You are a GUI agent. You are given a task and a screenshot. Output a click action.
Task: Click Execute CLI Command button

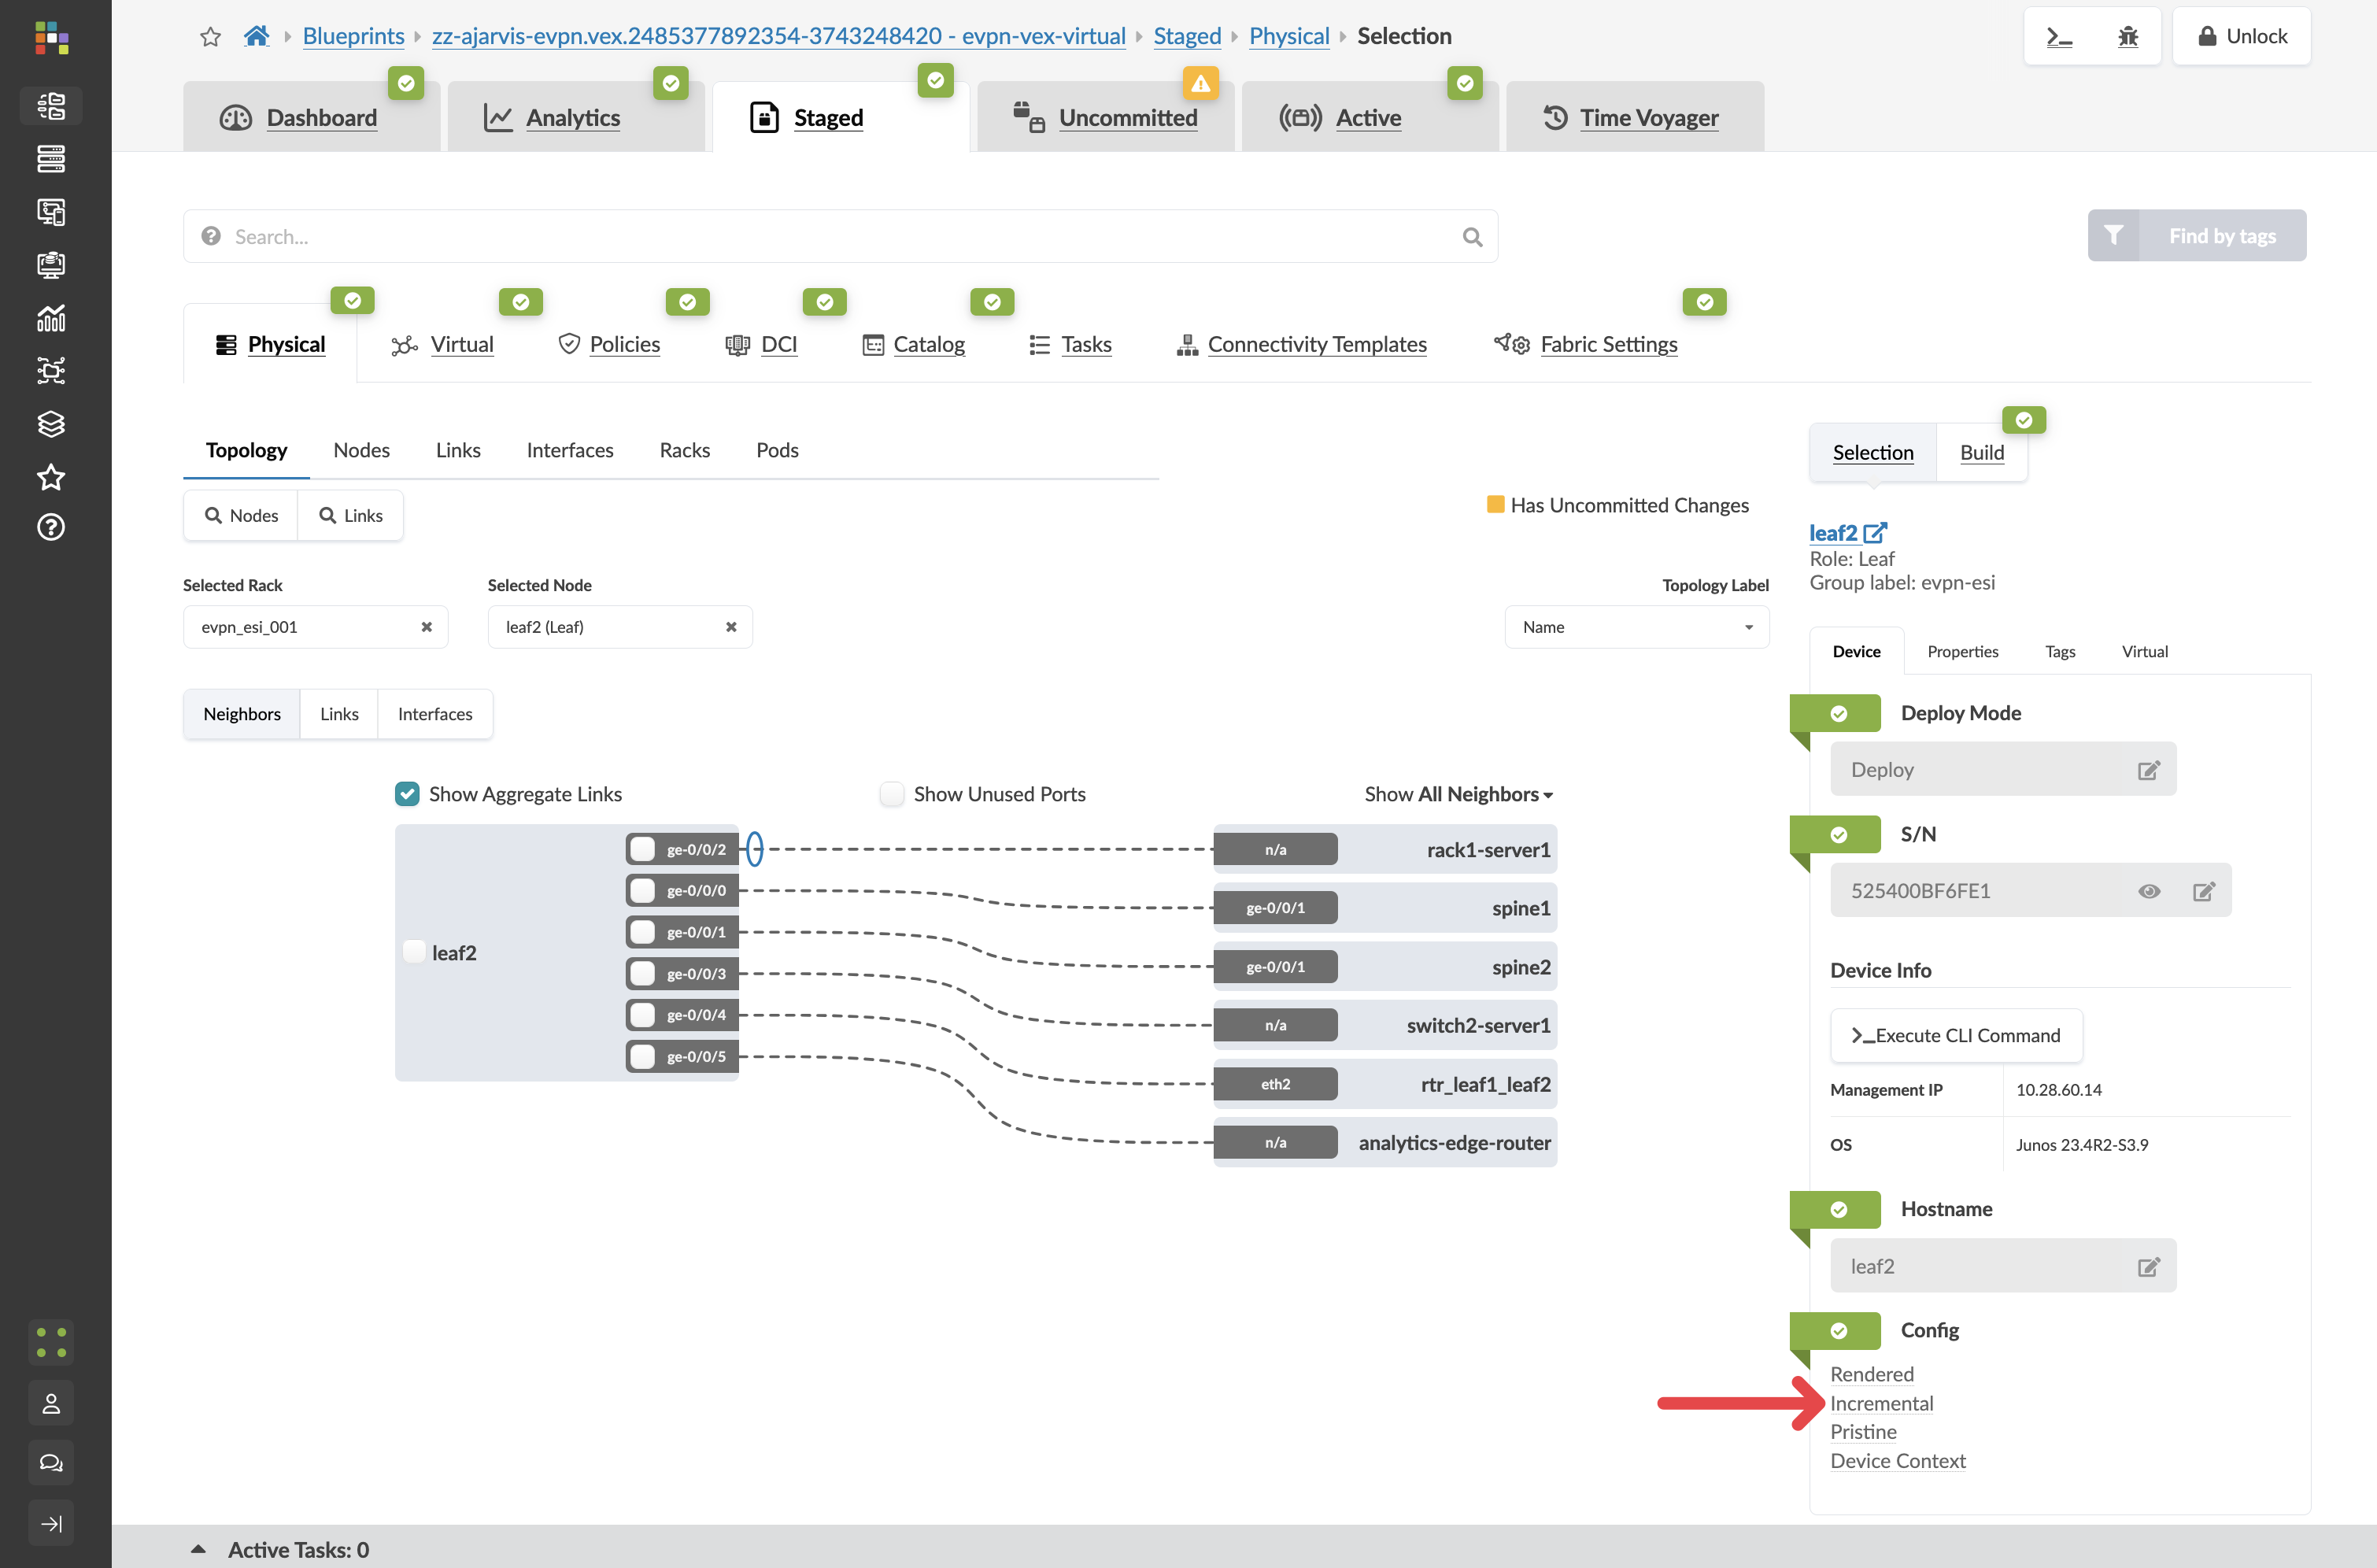1956,1035
